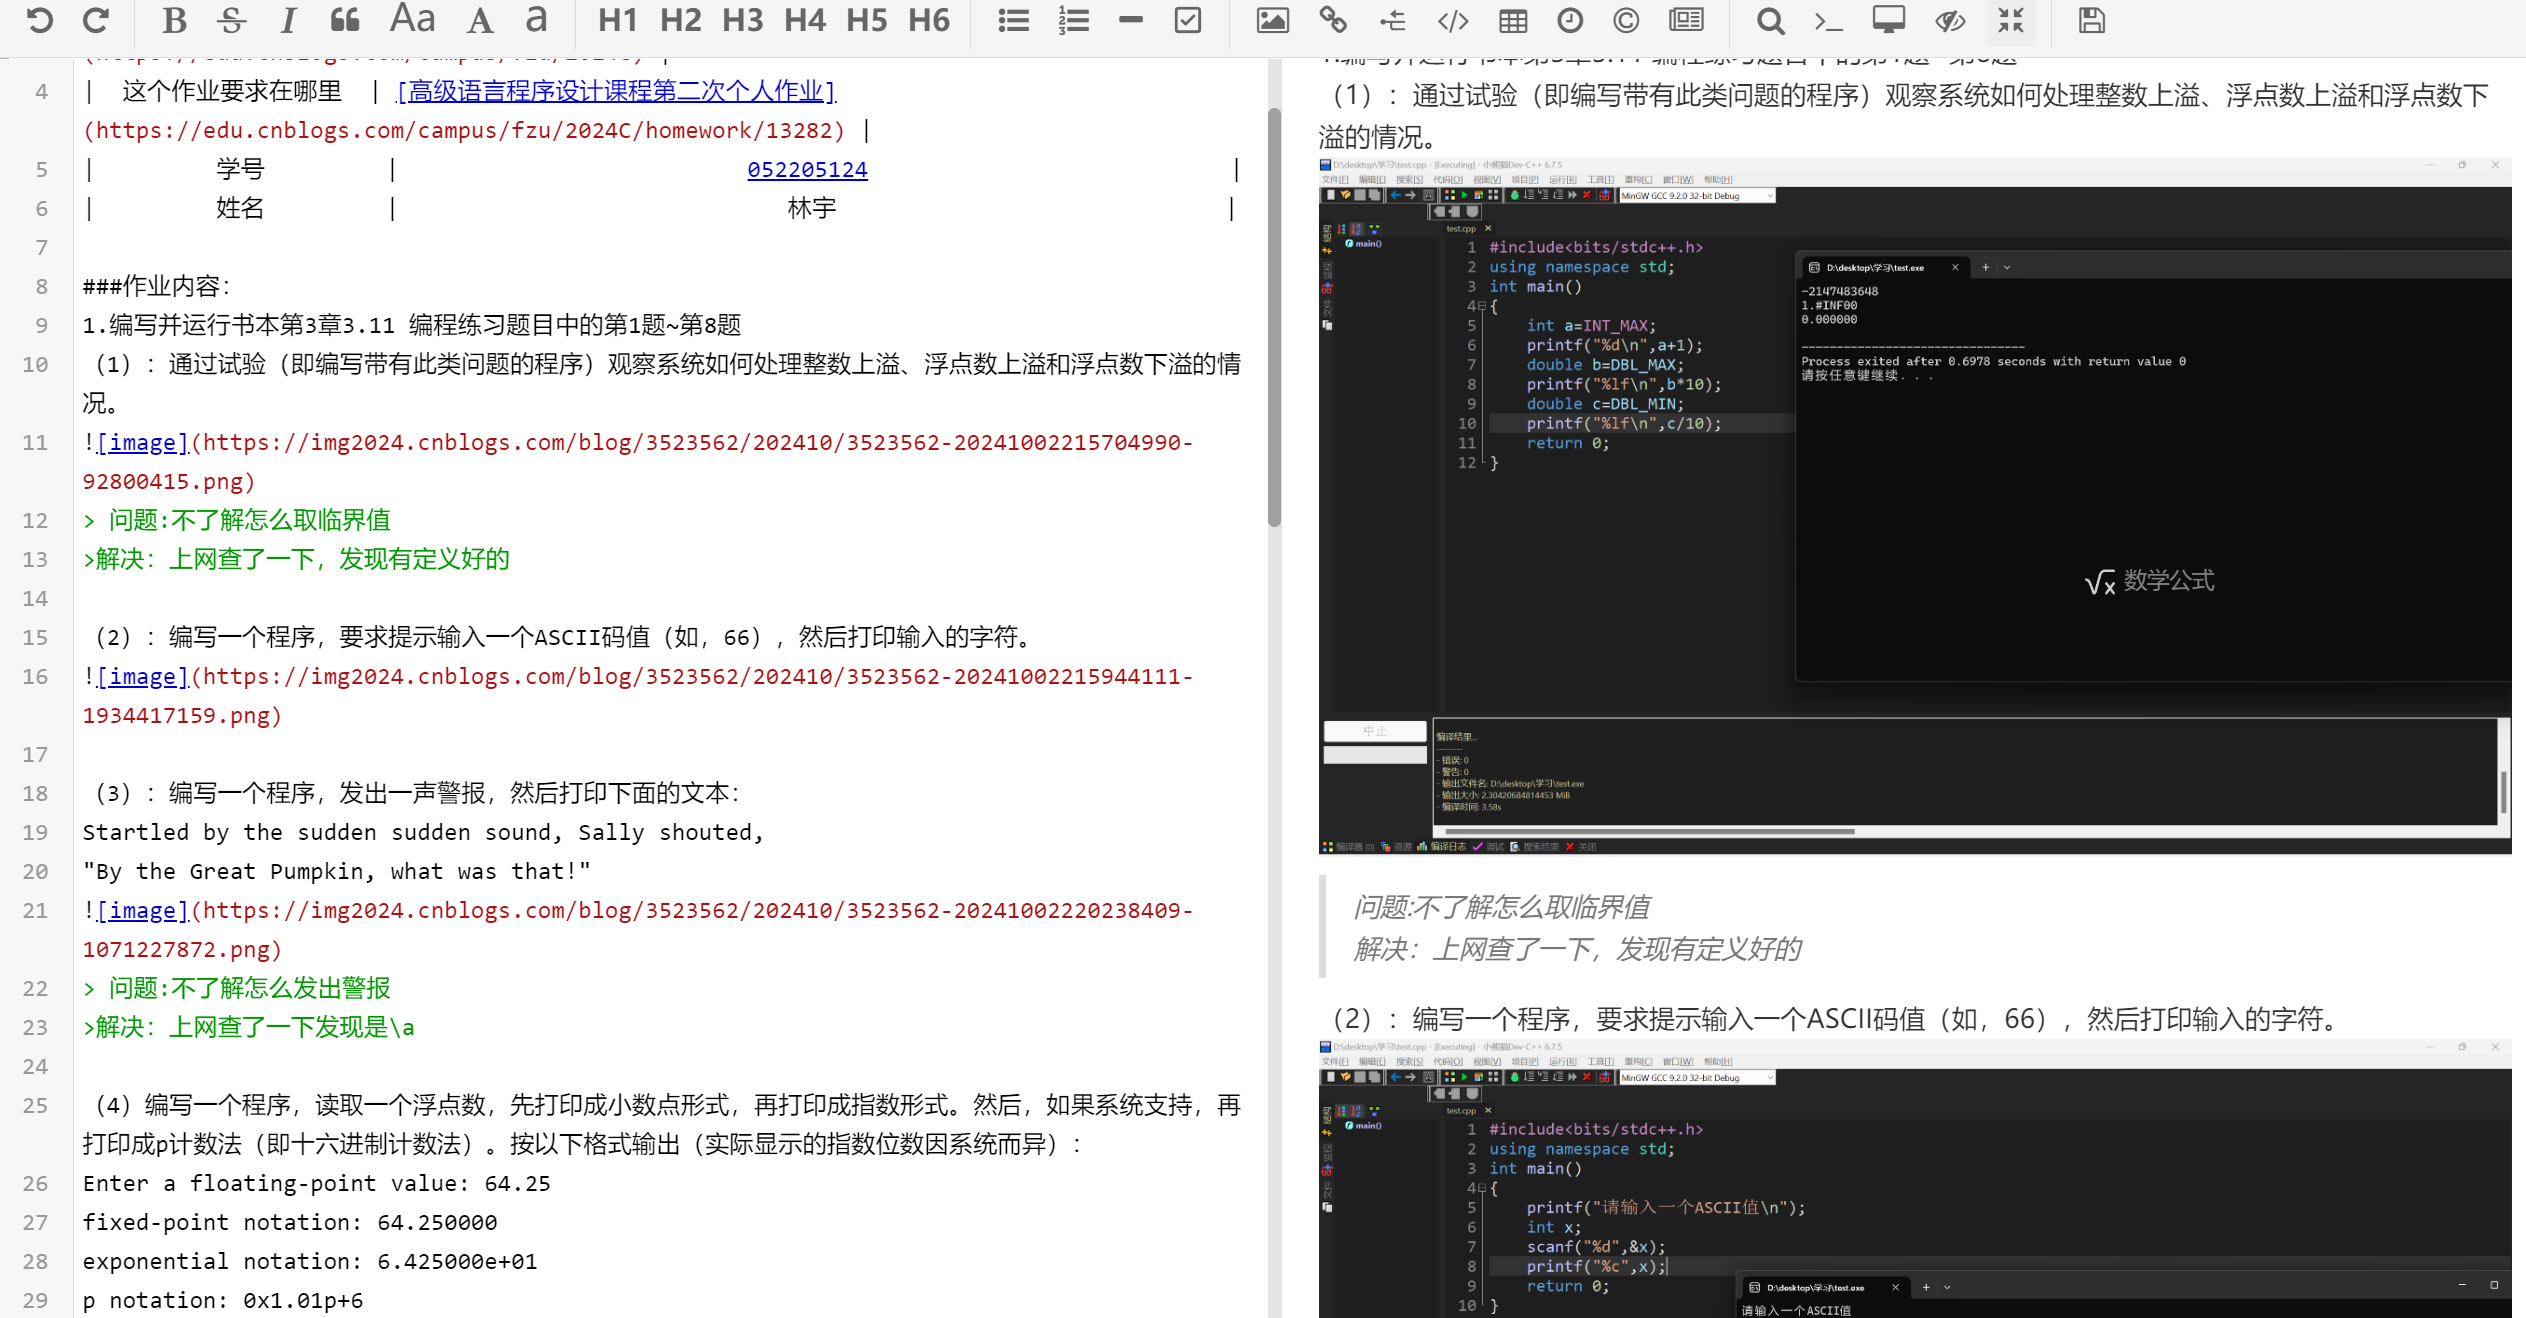The image size is (2526, 1318).
Task: Open the second Dev-C++ screenshot in preview
Action: (x=1914, y=1178)
